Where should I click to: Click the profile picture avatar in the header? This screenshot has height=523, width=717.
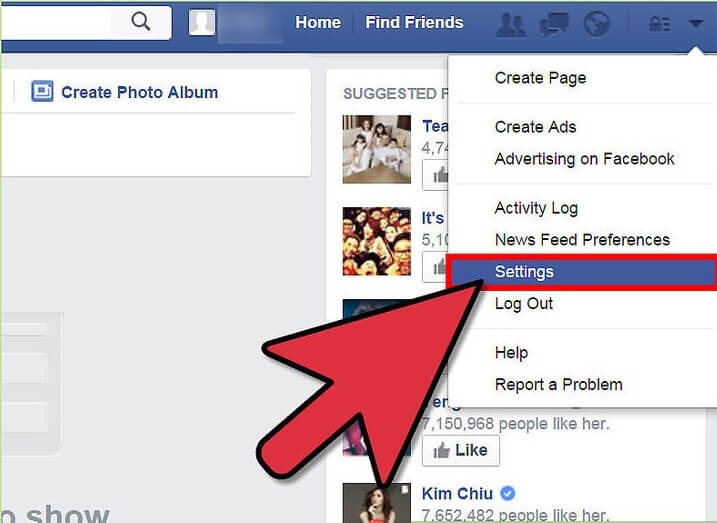click(202, 22)
